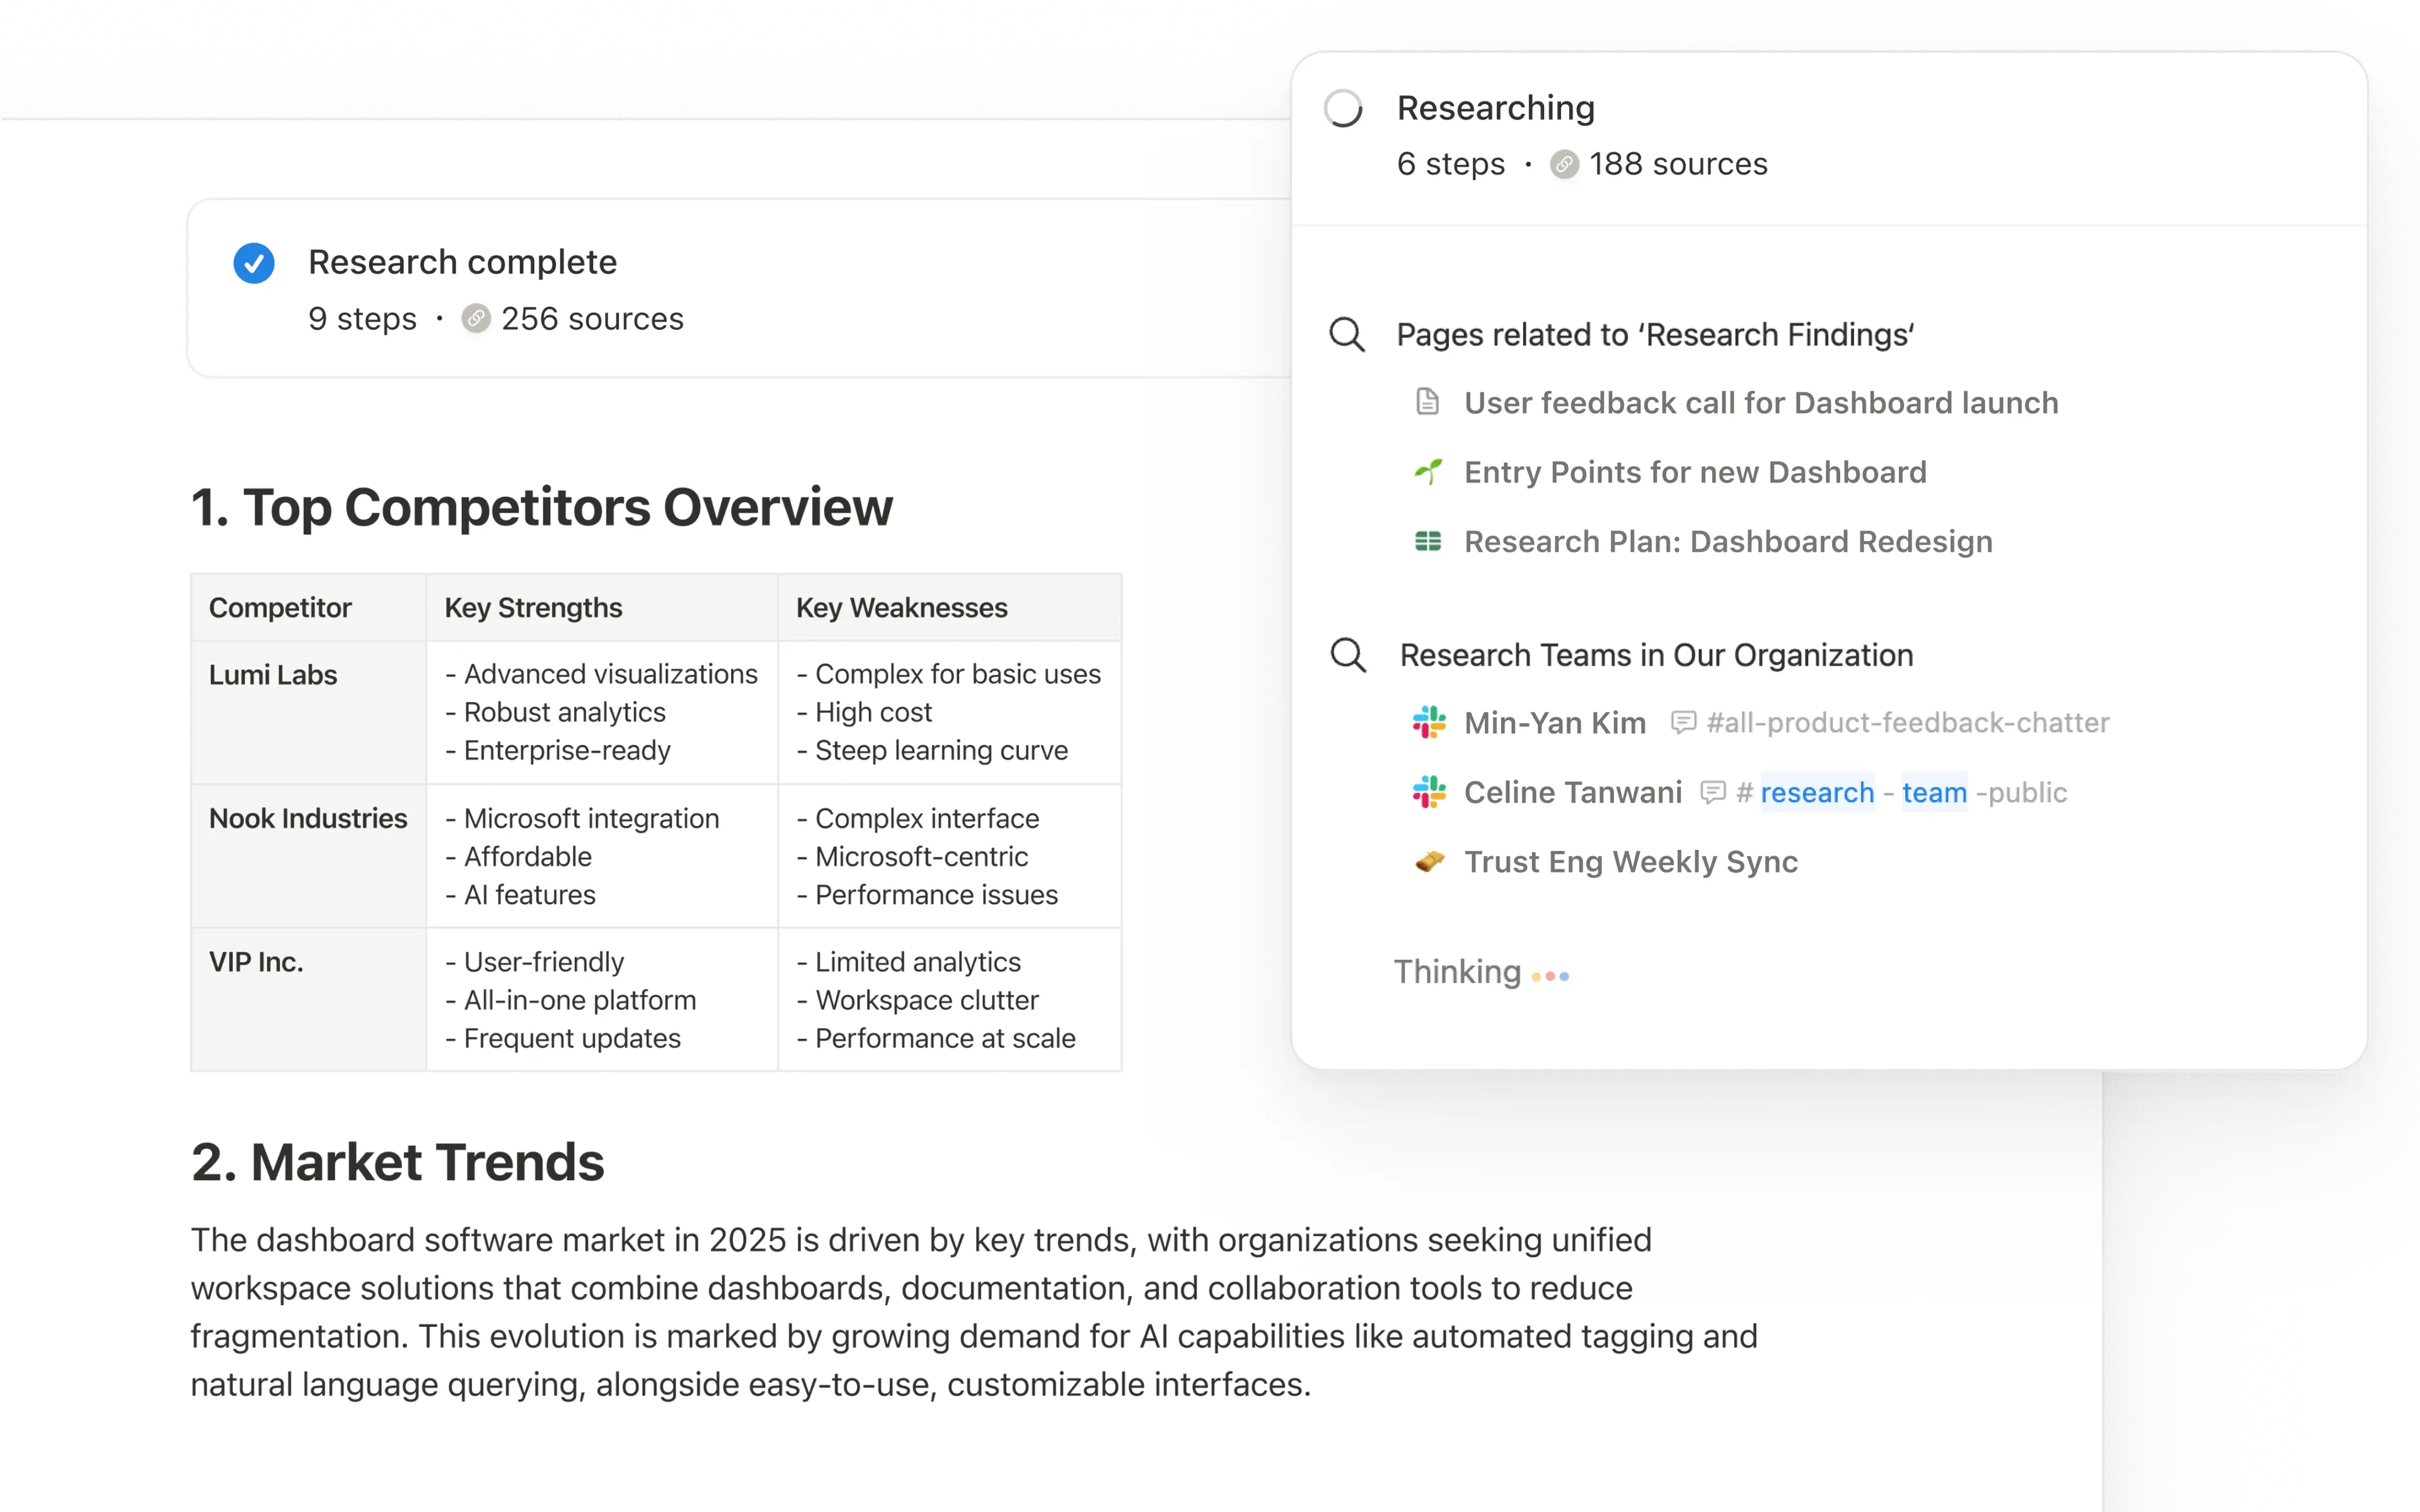The width and height of the screenshot is (2420, 1512).
Task: Click the link icon beside 256 sources
Action: 476,319
